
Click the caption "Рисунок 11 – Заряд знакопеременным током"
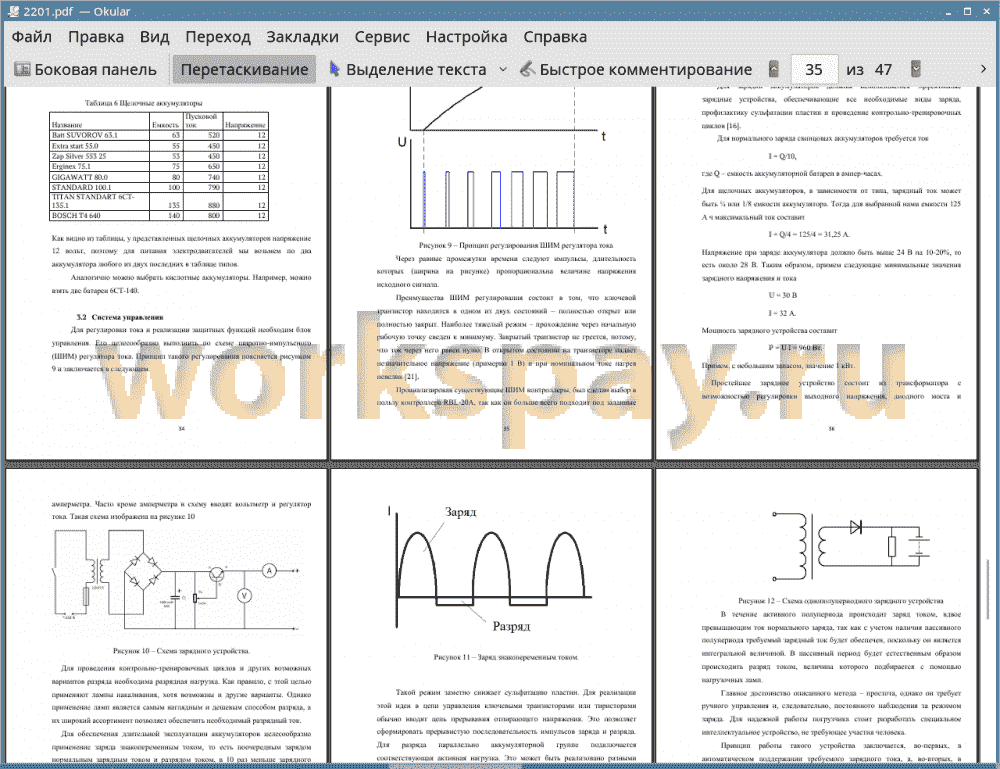506,657
